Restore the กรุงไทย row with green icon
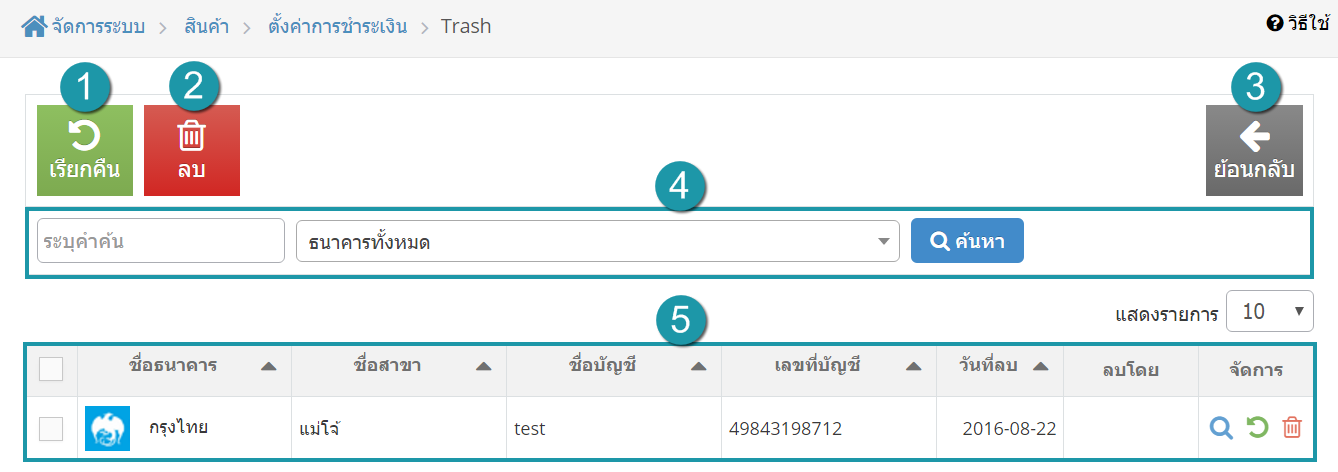The height and width of the screenshot is (472, 1338). point(1258,428)
